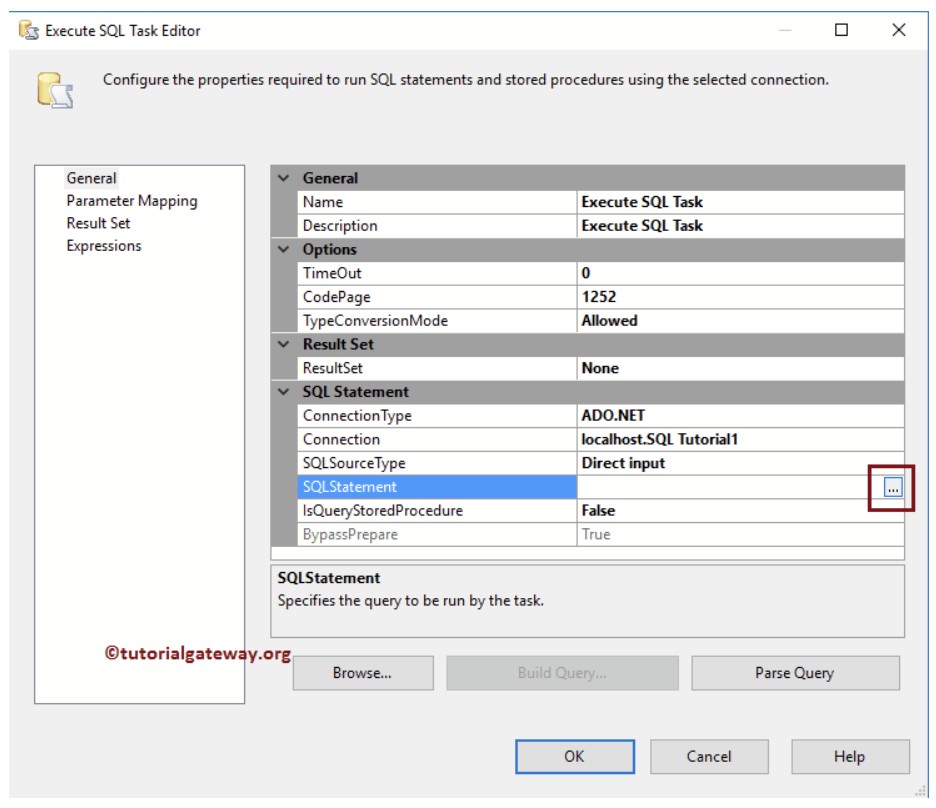Select the Name property label
The height and width of the screenshot is (808, 936).
pyautogui.click(x=437, y=202)
